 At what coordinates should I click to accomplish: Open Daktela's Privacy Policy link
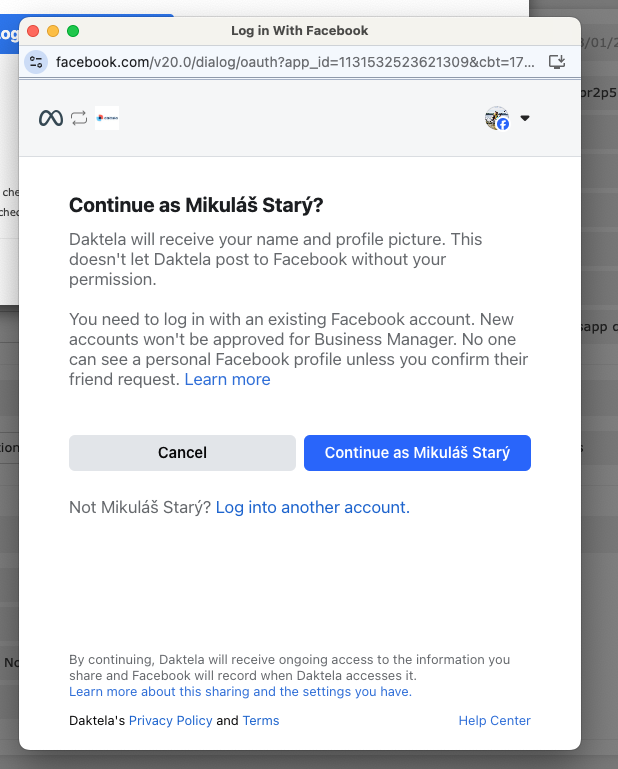tap(170, 721)
